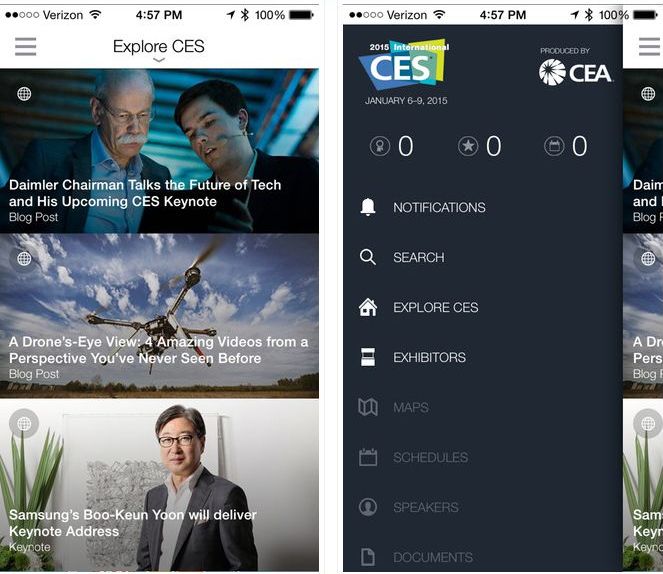Tap globe icon on Daimler Chairman post
This screenshot has height=574, width=663.
(24, 93)
